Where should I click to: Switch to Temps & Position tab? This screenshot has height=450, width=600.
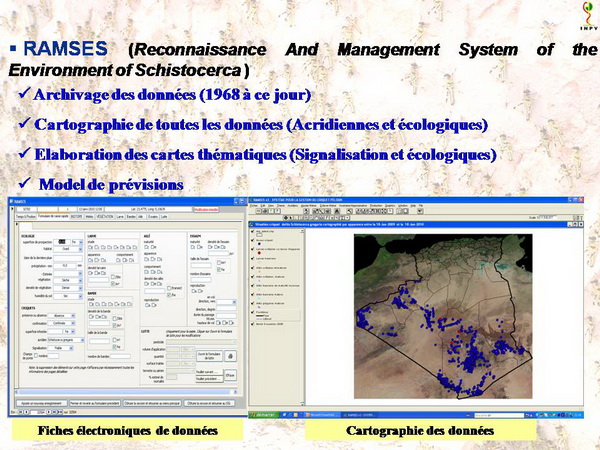(26, 217)
